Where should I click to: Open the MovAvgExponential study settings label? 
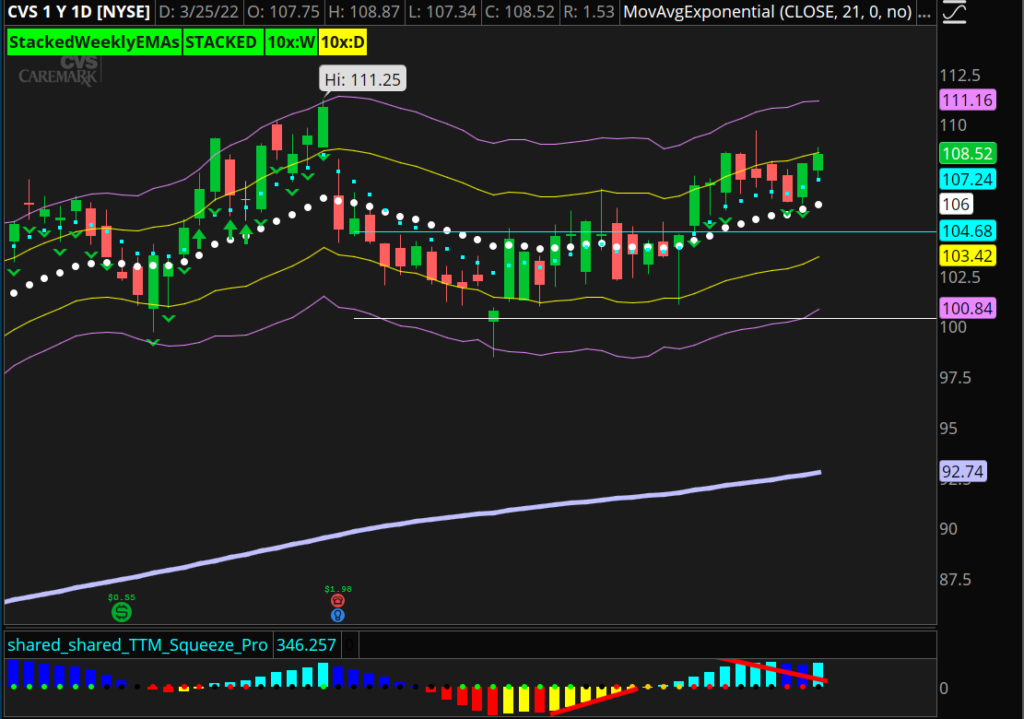pyautogui.click(x=768, y=14)
